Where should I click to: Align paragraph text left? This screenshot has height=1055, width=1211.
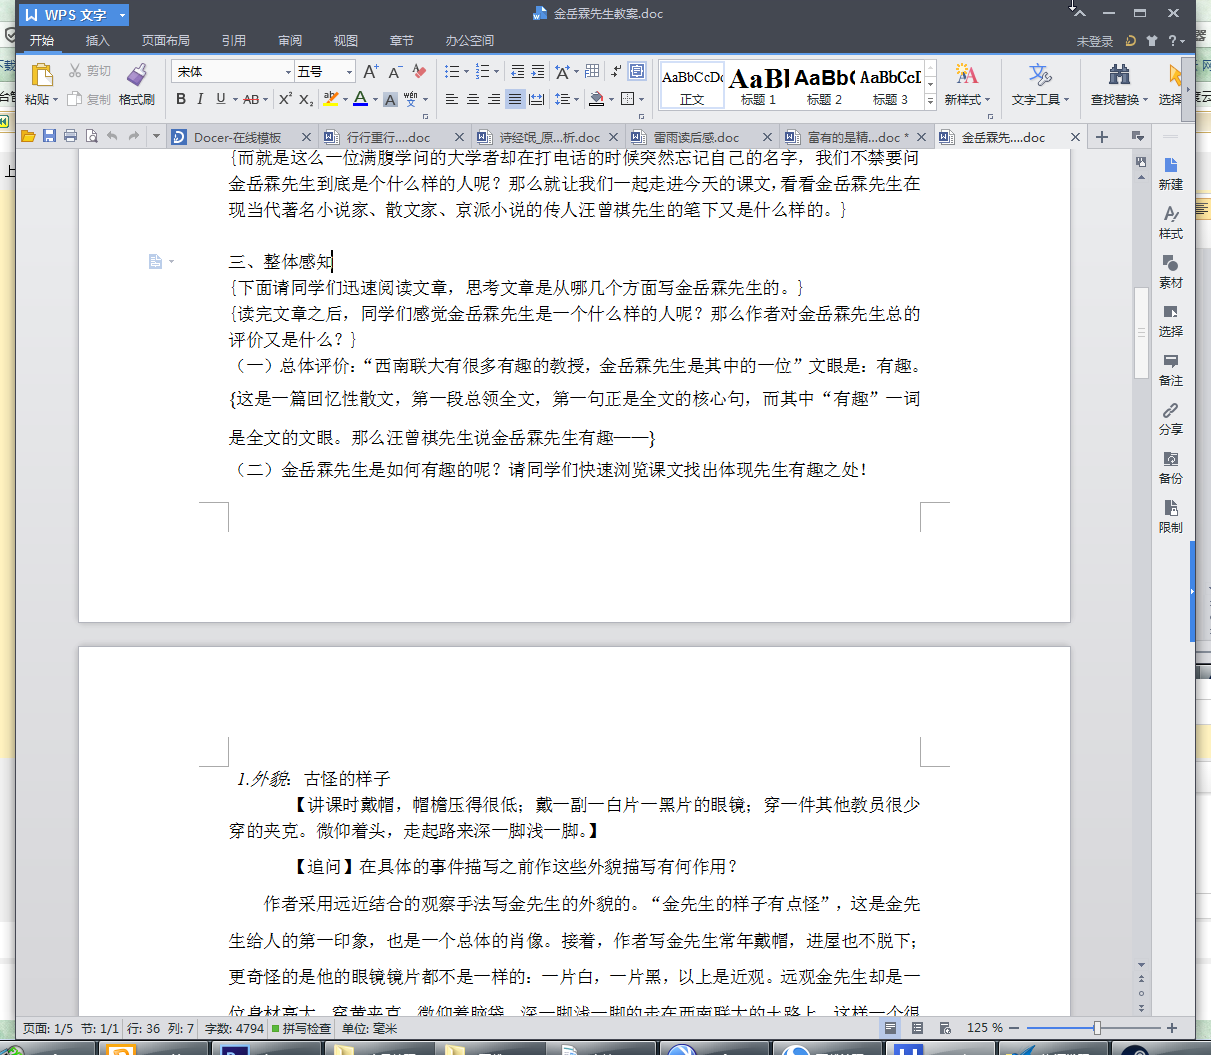(x=451, y=99)
